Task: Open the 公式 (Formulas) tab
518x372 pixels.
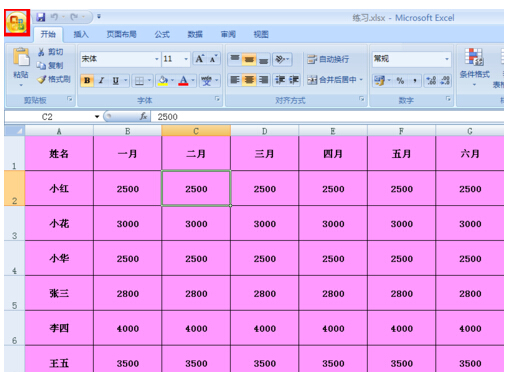Action: 162,34
